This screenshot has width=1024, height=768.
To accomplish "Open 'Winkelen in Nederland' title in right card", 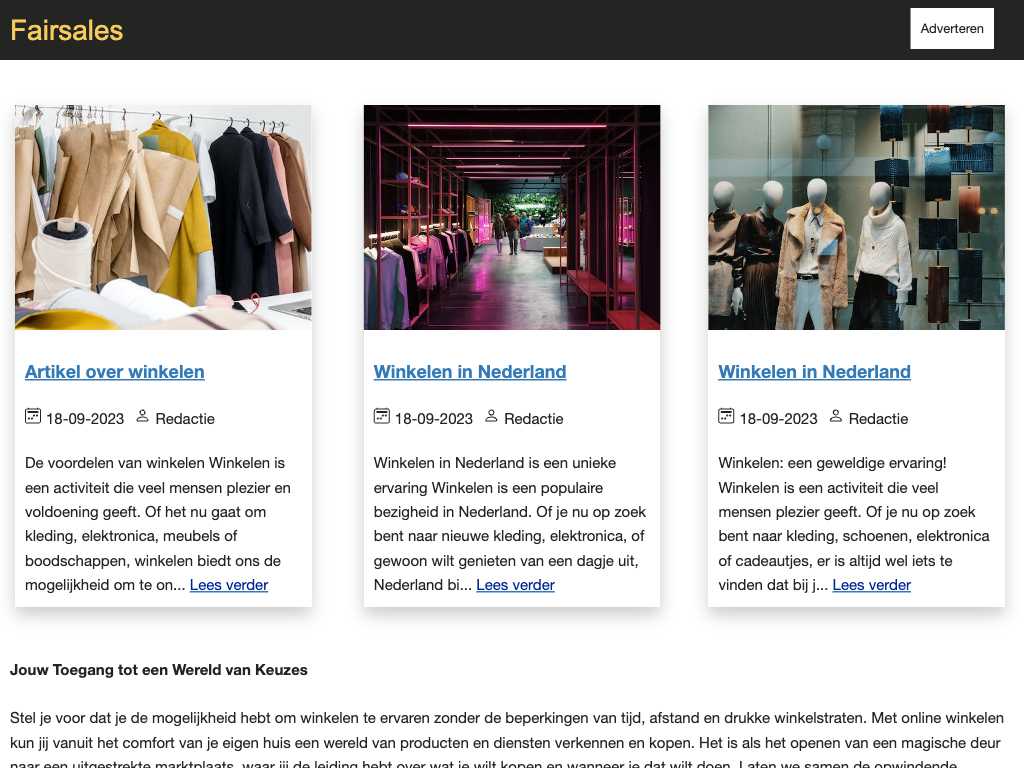I will point(814,372).
